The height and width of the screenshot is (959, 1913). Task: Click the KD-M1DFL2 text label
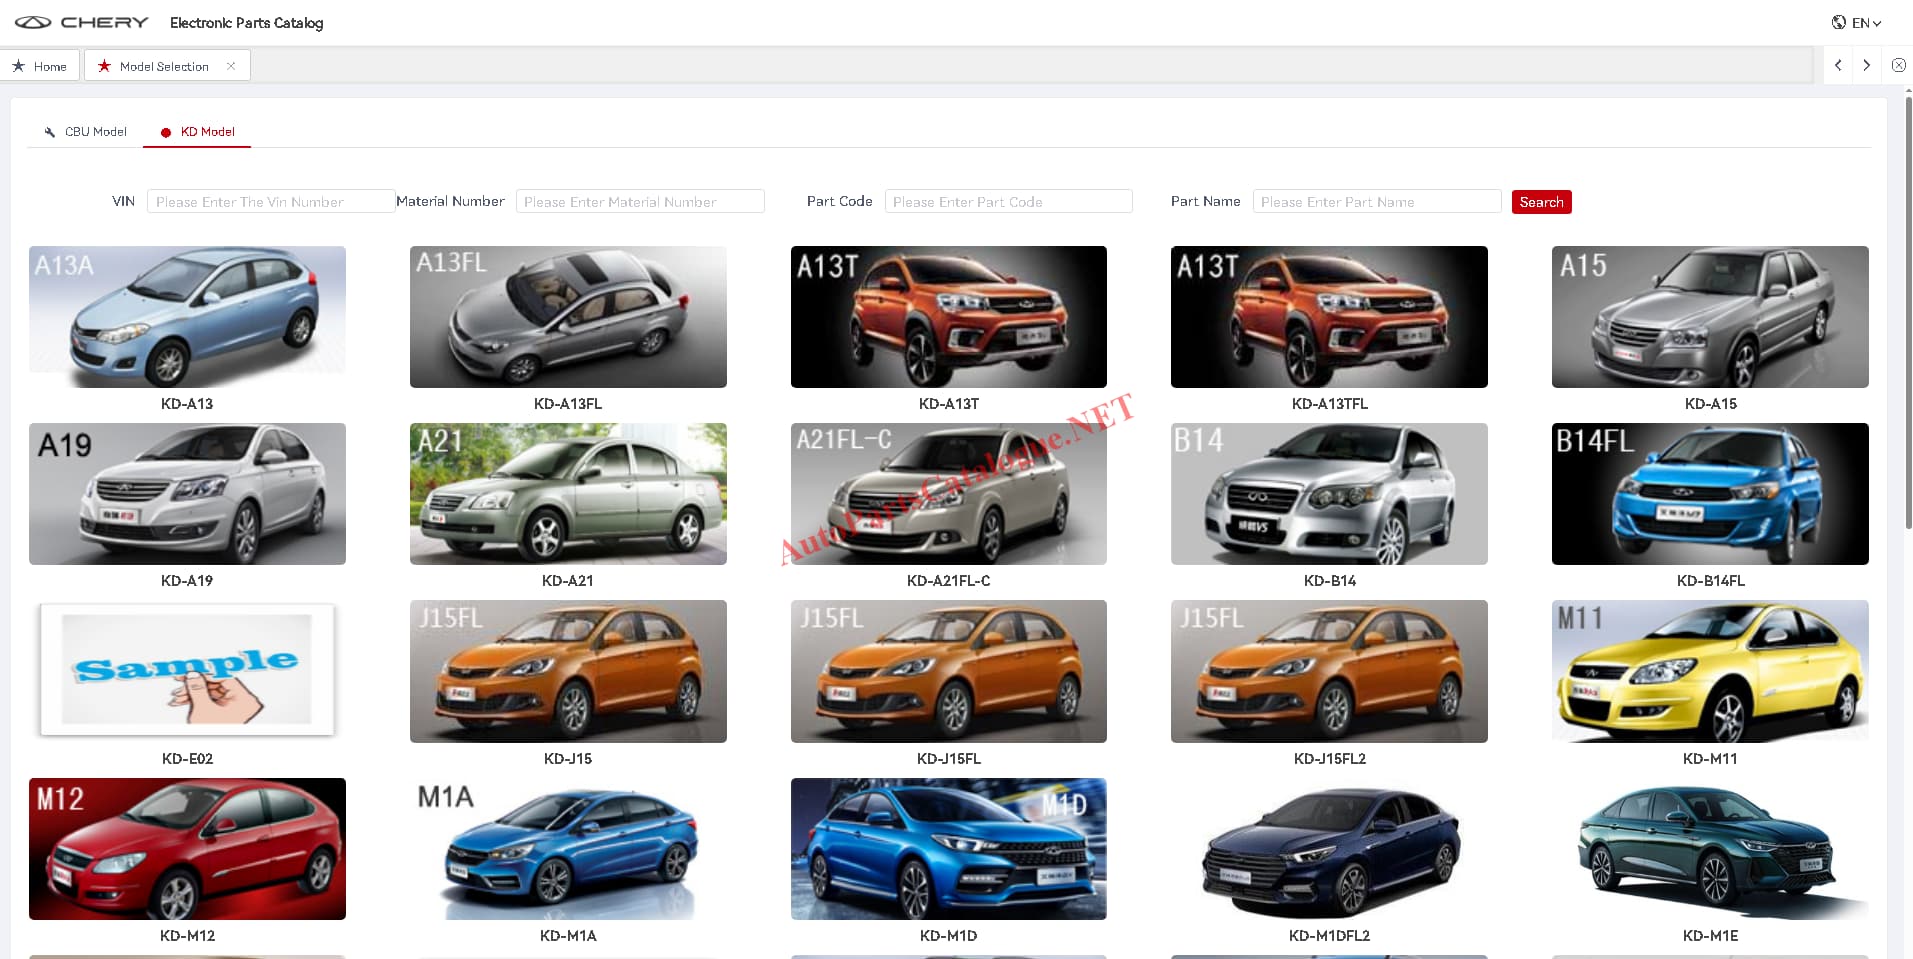[x=1329, y=936]
